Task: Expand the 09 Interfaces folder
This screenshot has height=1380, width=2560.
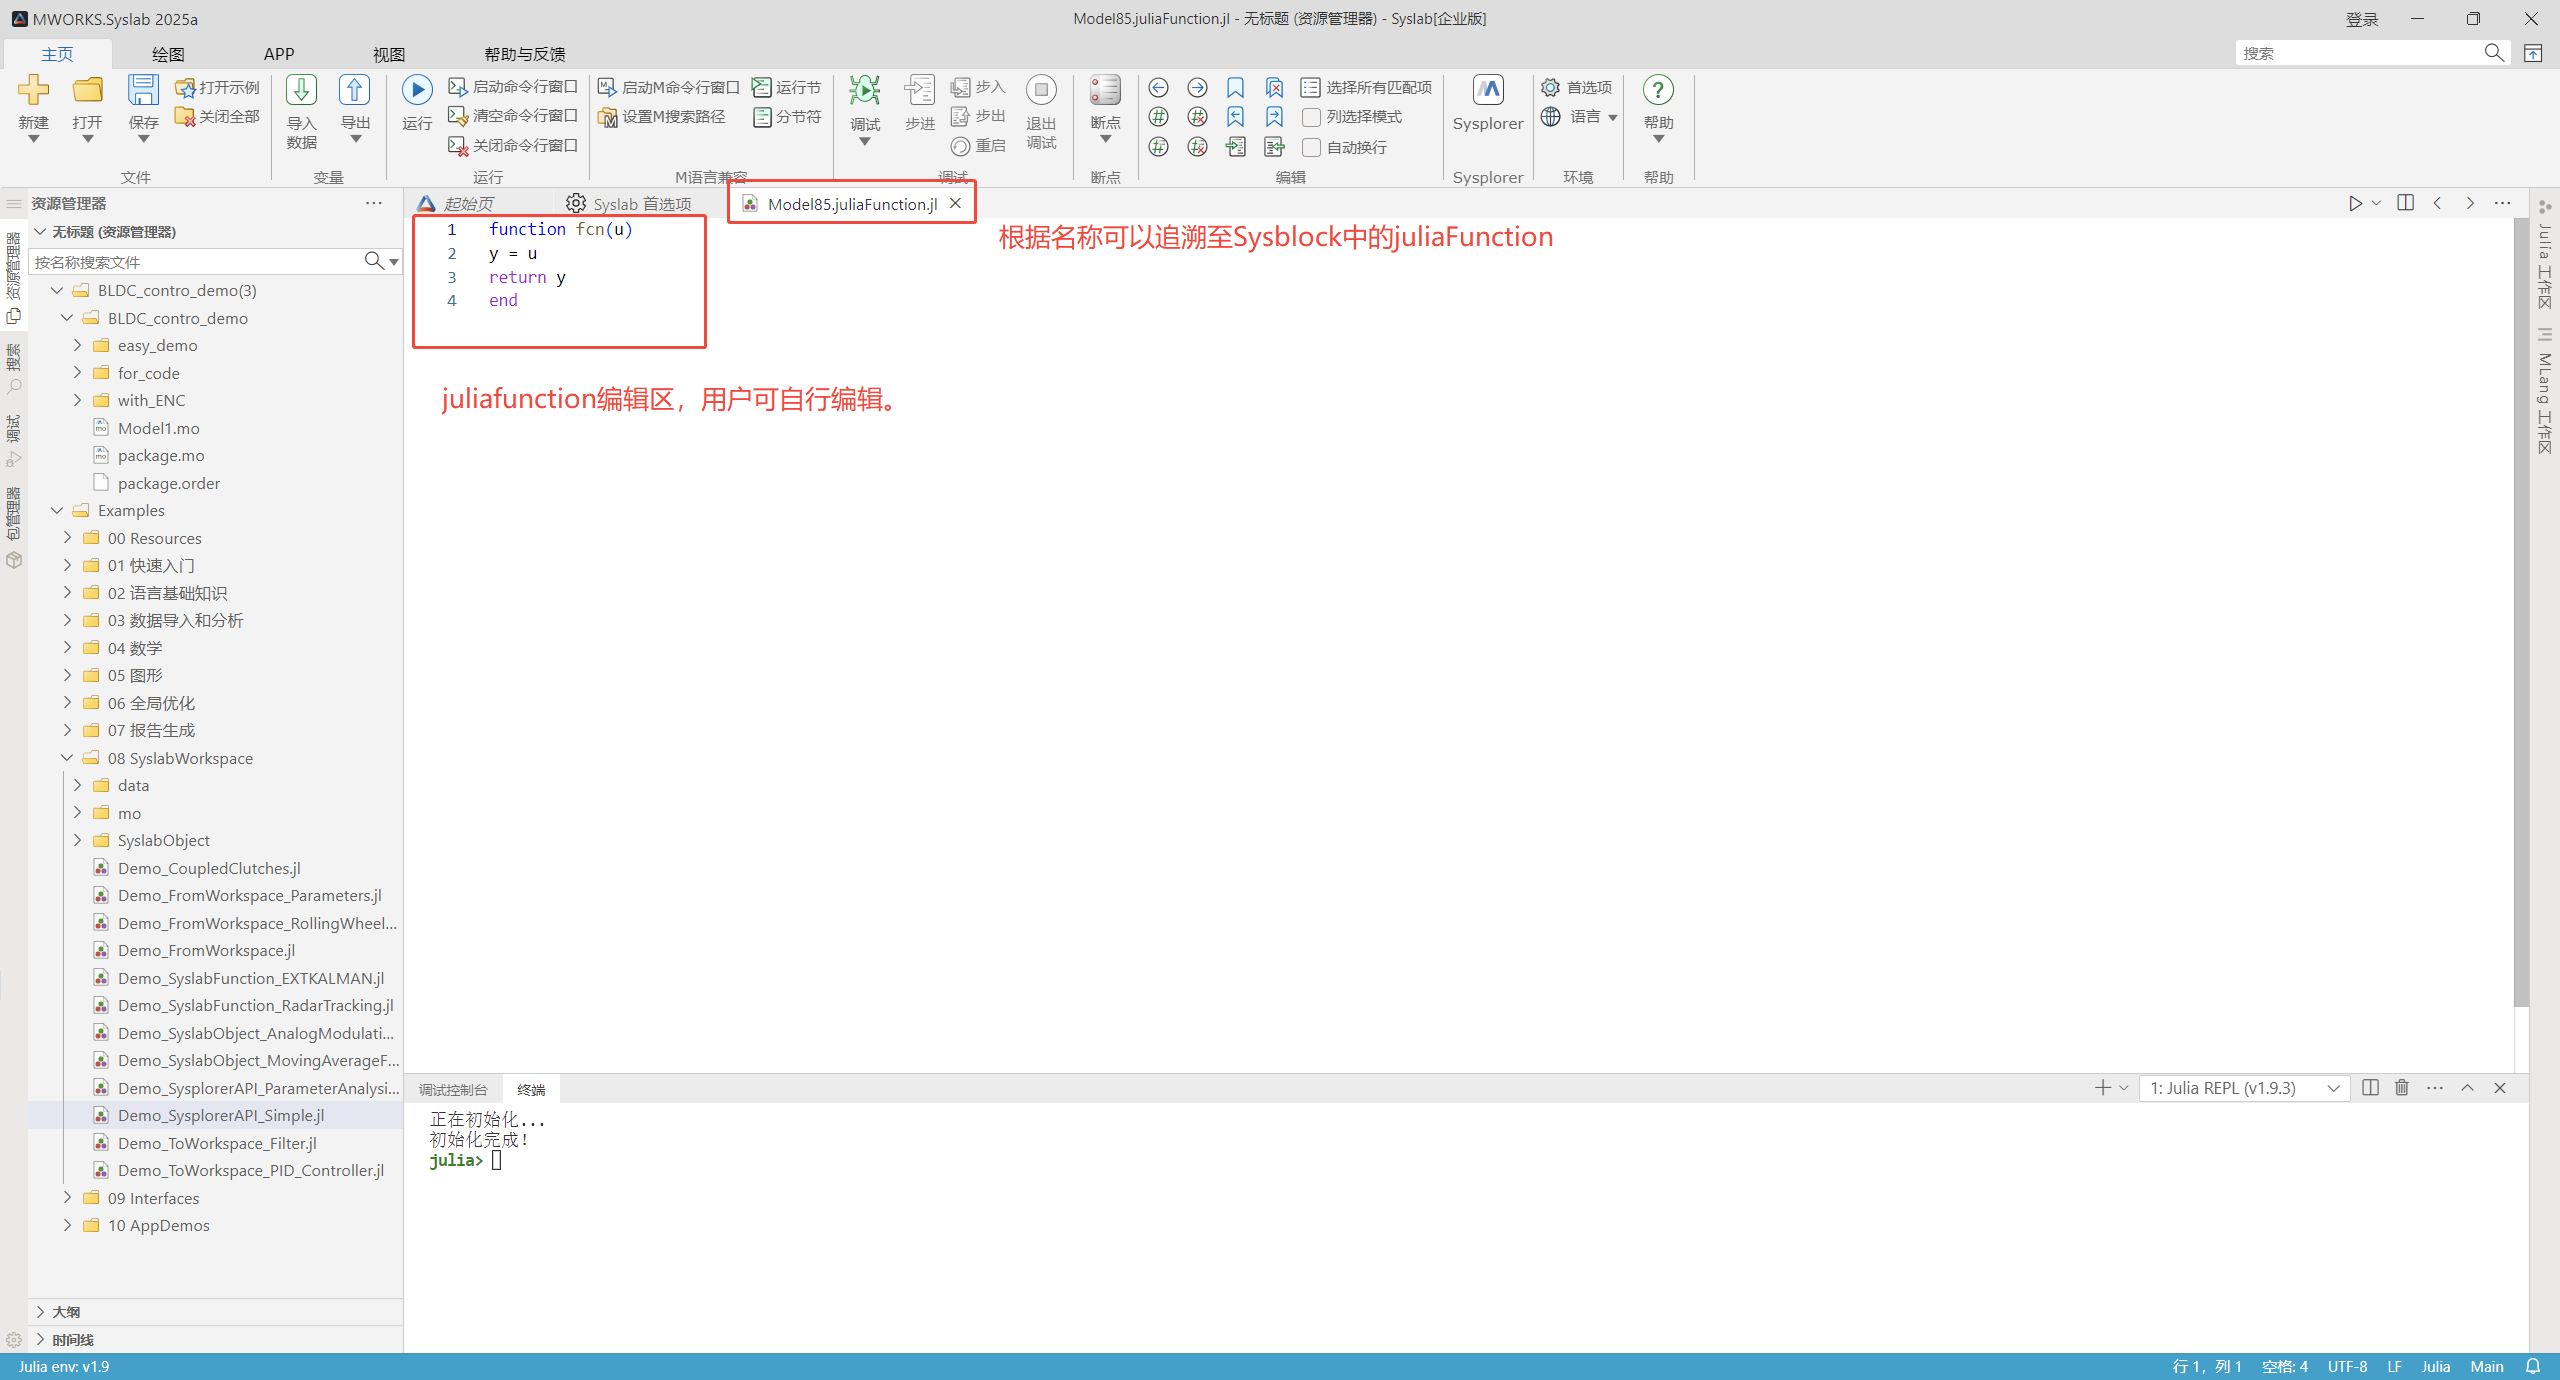Action: tap(67, 1198)
